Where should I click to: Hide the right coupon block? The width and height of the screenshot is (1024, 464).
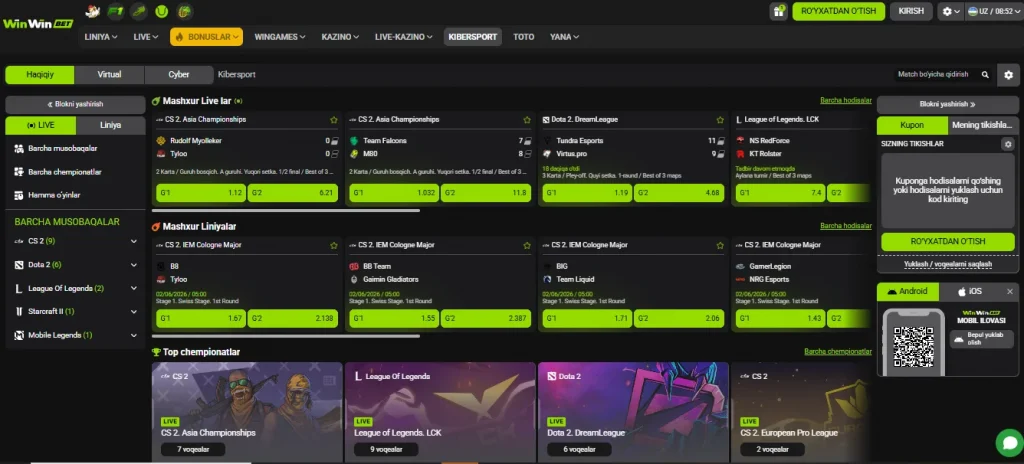[x=948, y=105]
